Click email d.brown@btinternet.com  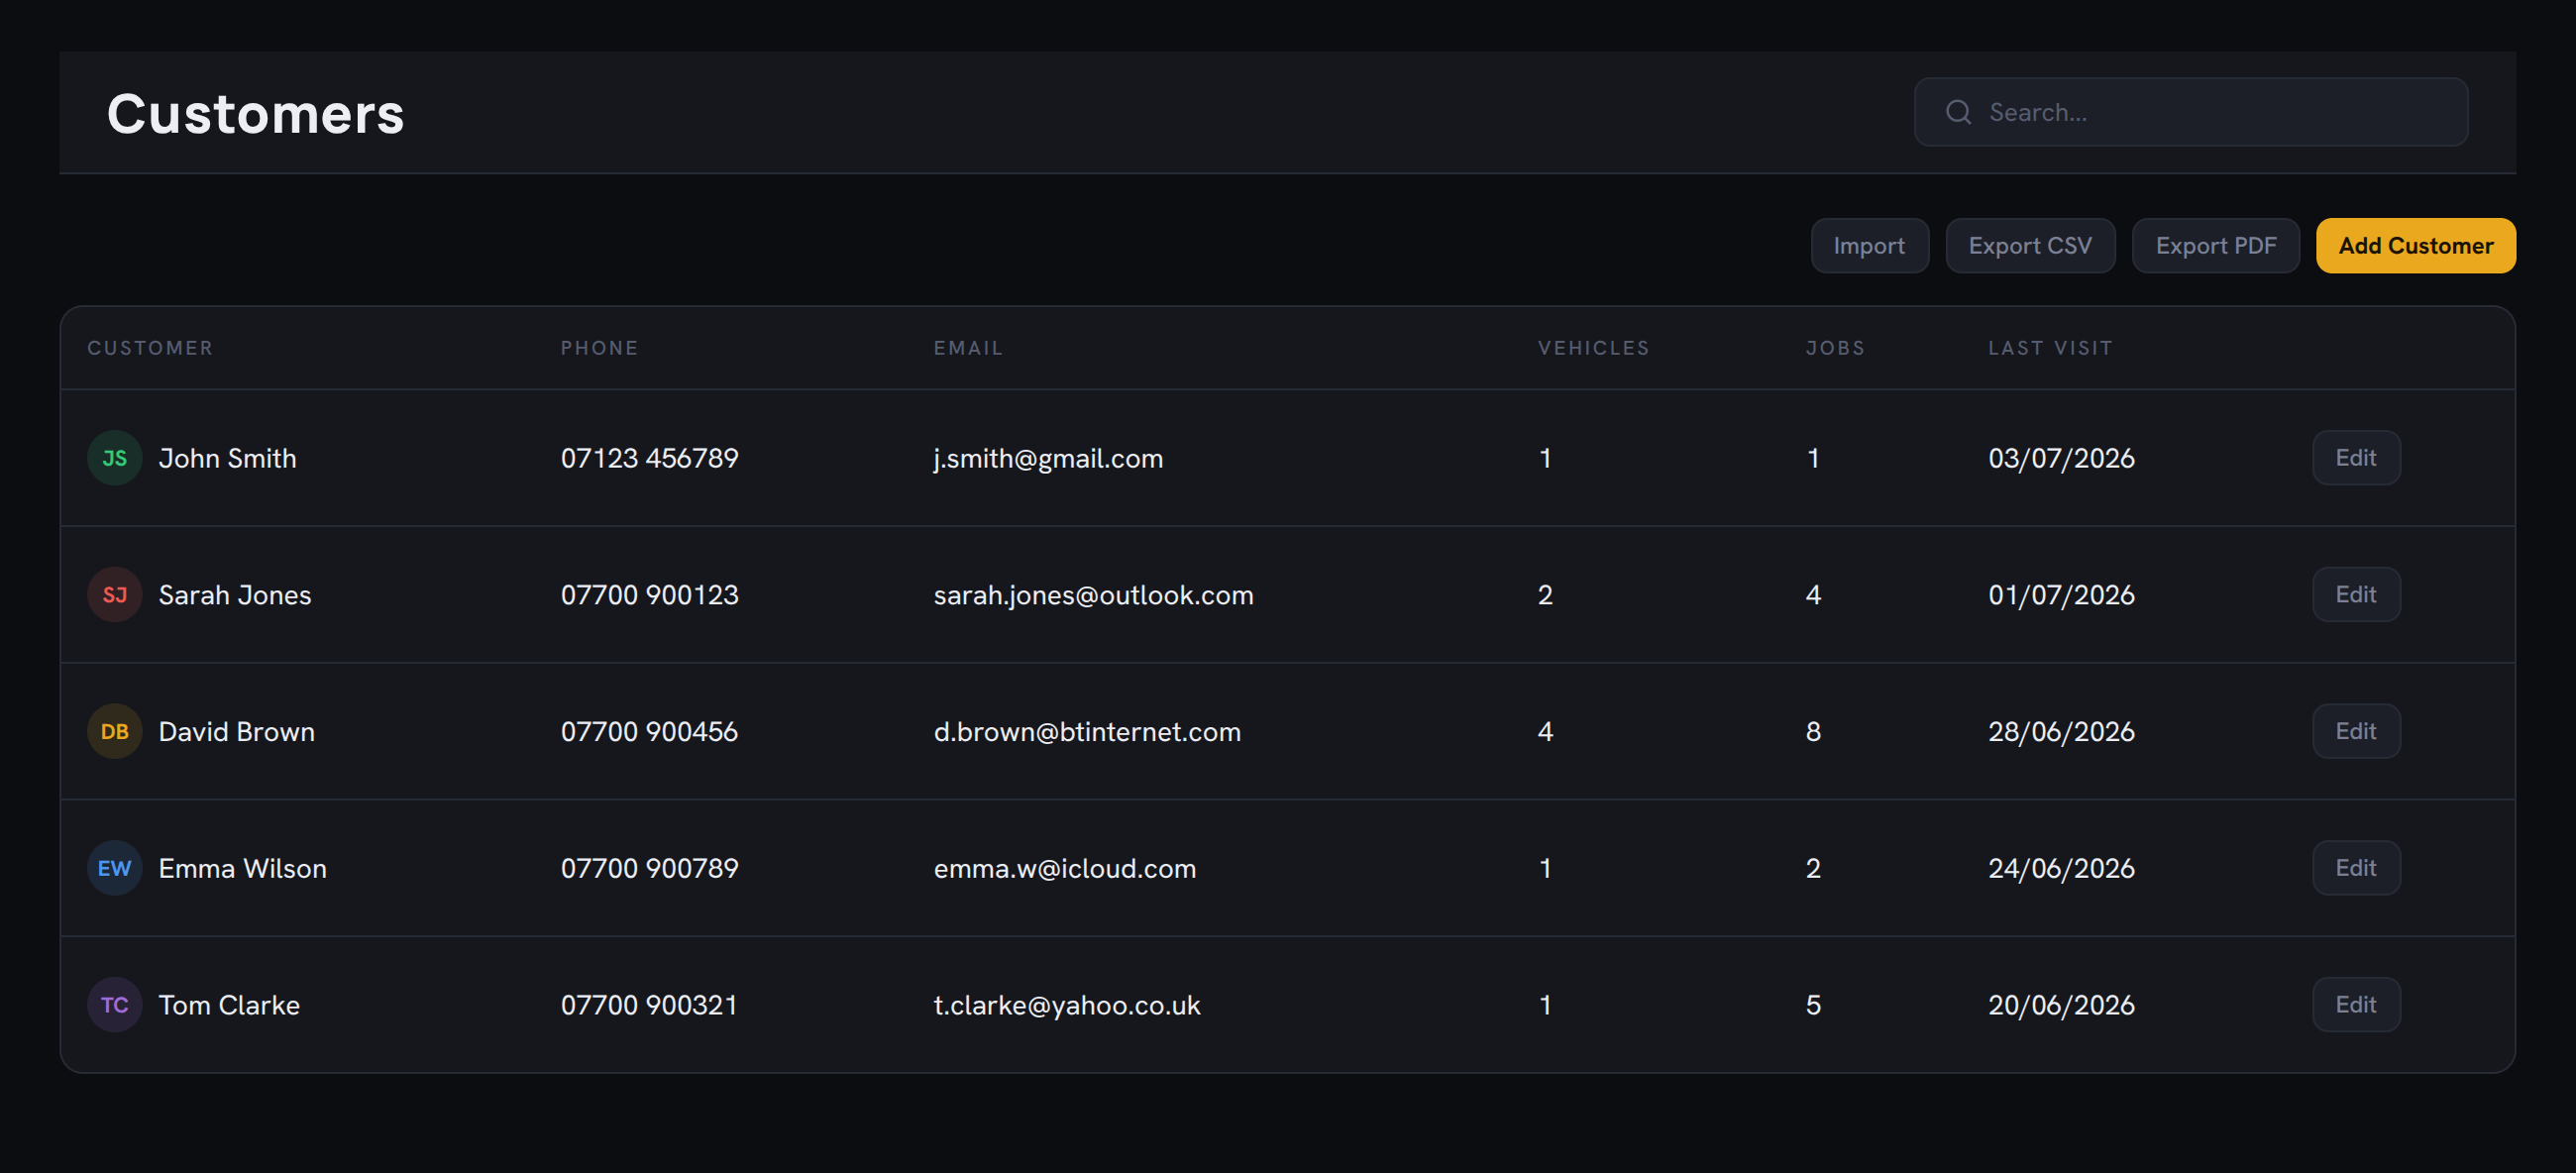[x=1087, y=731]
